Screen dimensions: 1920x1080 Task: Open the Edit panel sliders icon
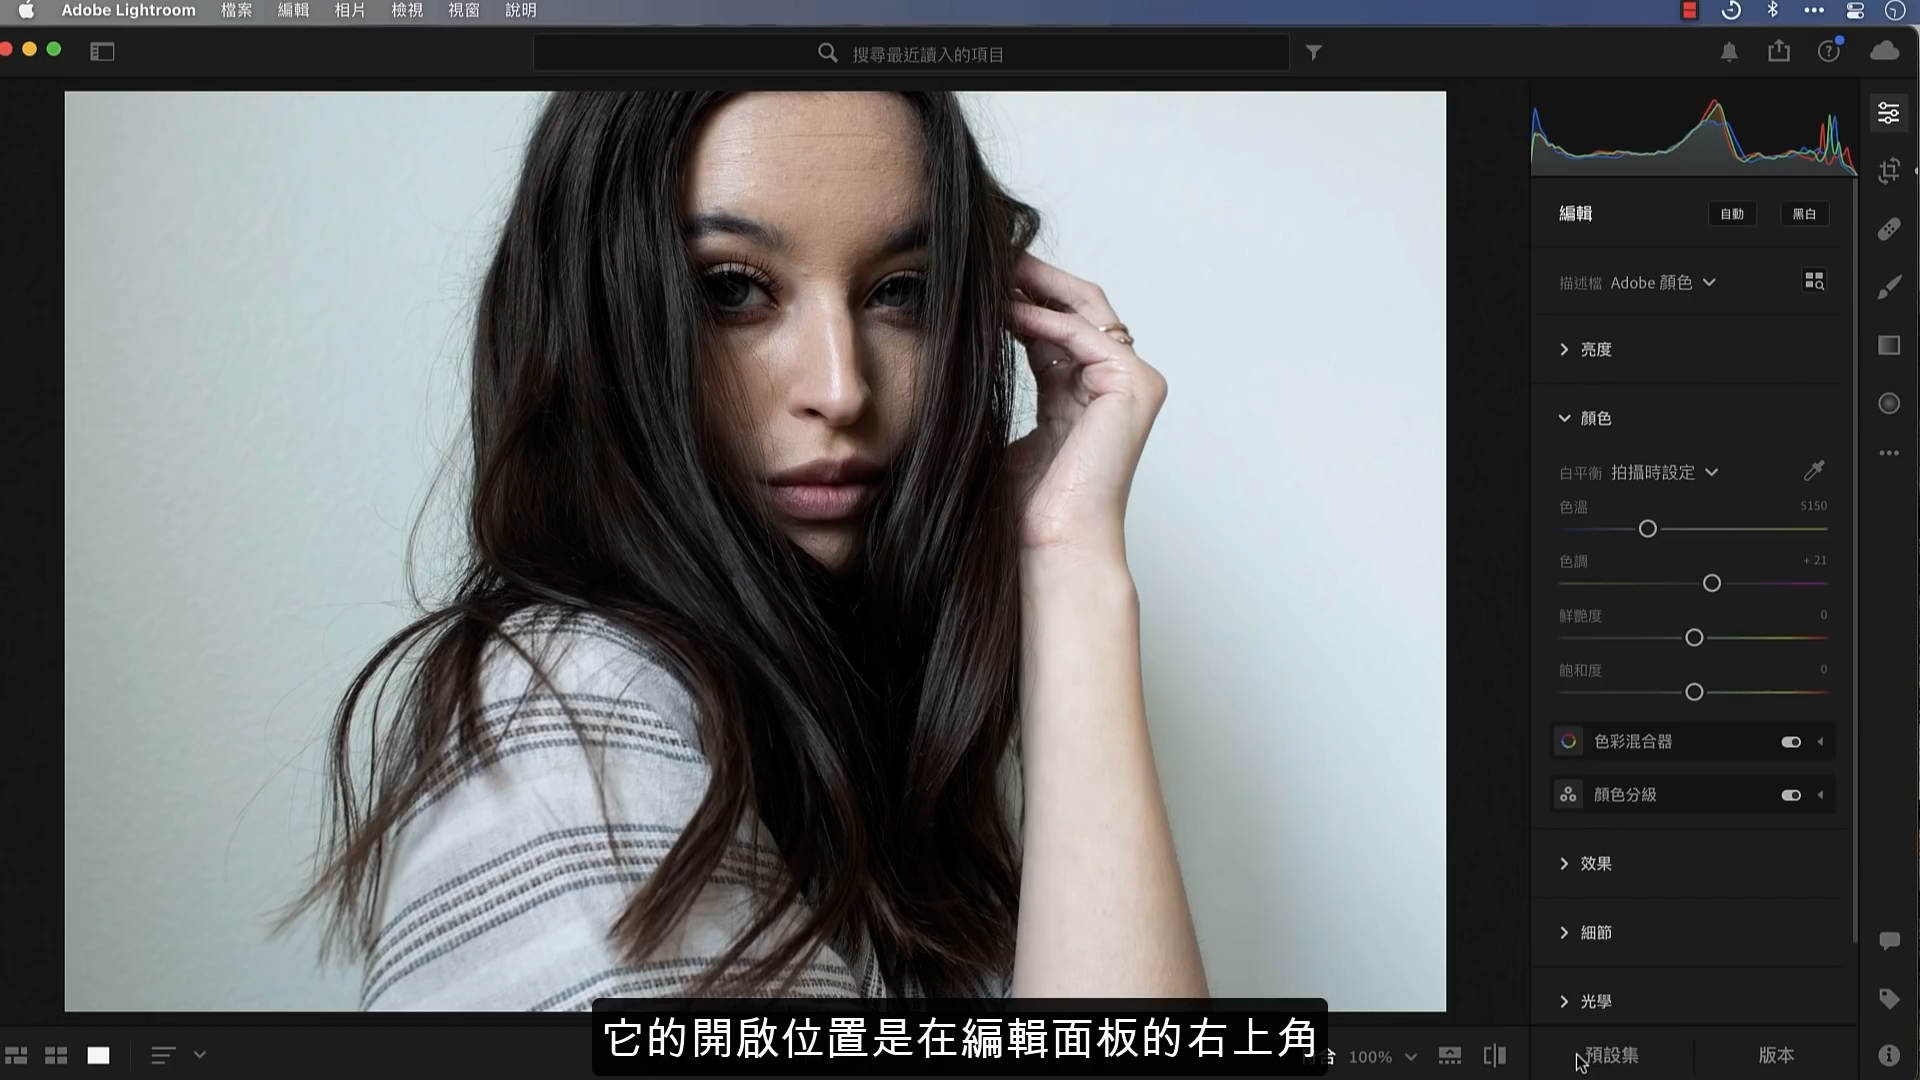tap(1889, 112)
